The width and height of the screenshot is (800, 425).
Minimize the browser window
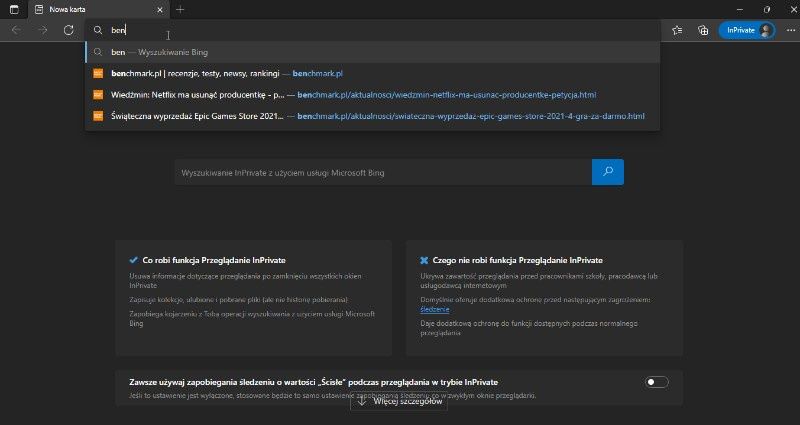coord(740,9)
